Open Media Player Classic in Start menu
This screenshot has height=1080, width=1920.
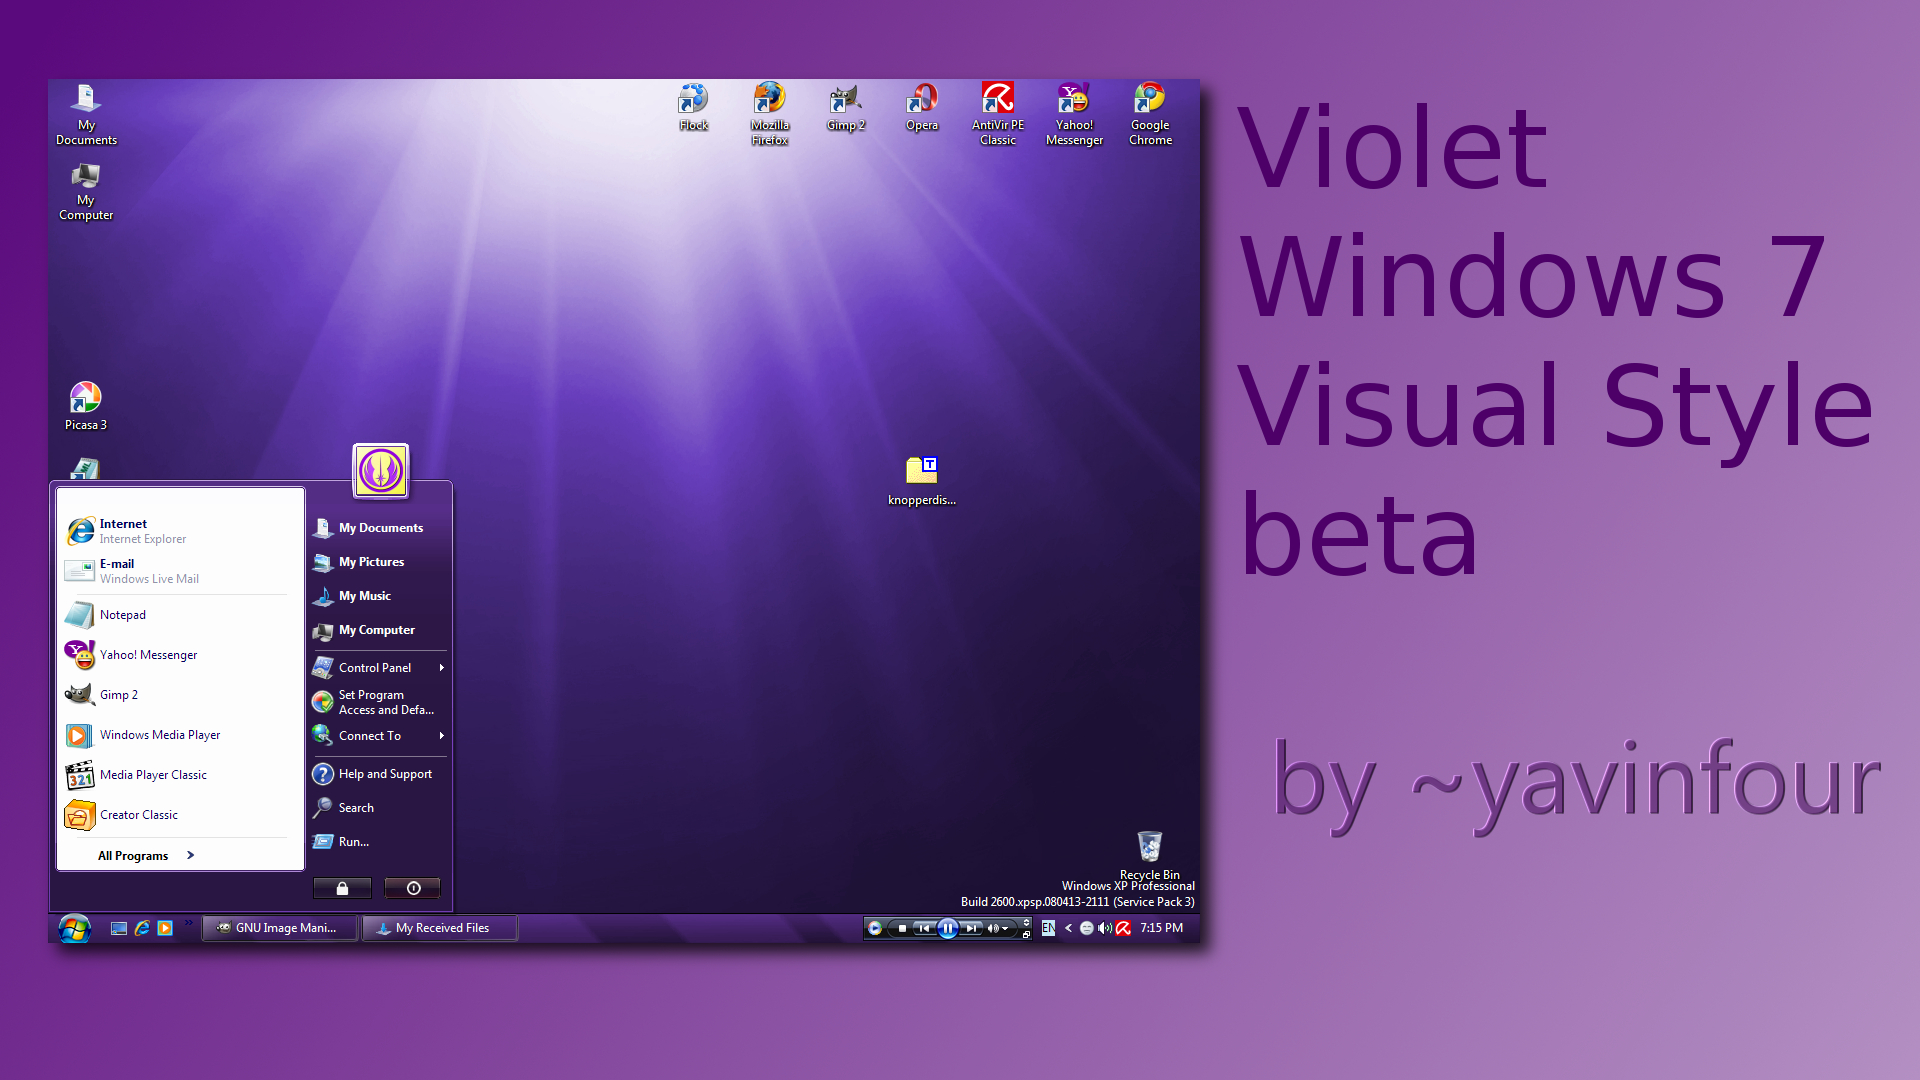(x=153, y=774)
